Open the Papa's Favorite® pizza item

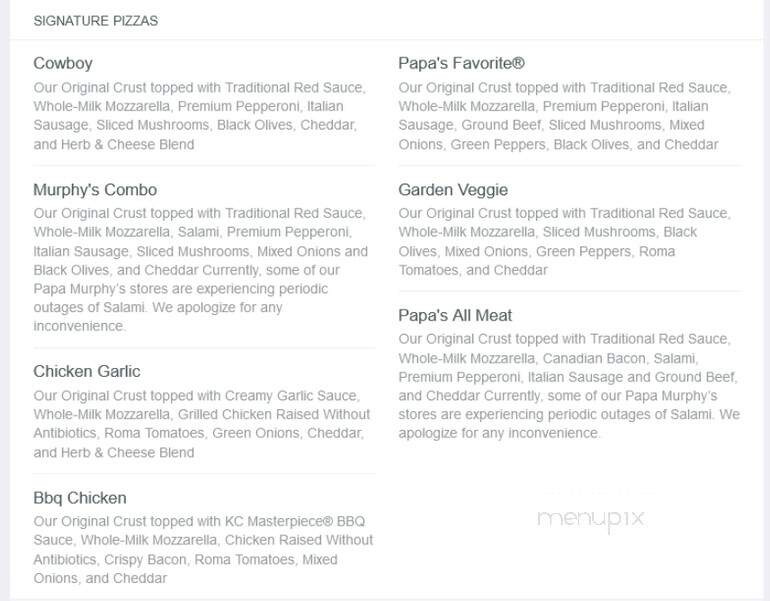click(461, 63)
